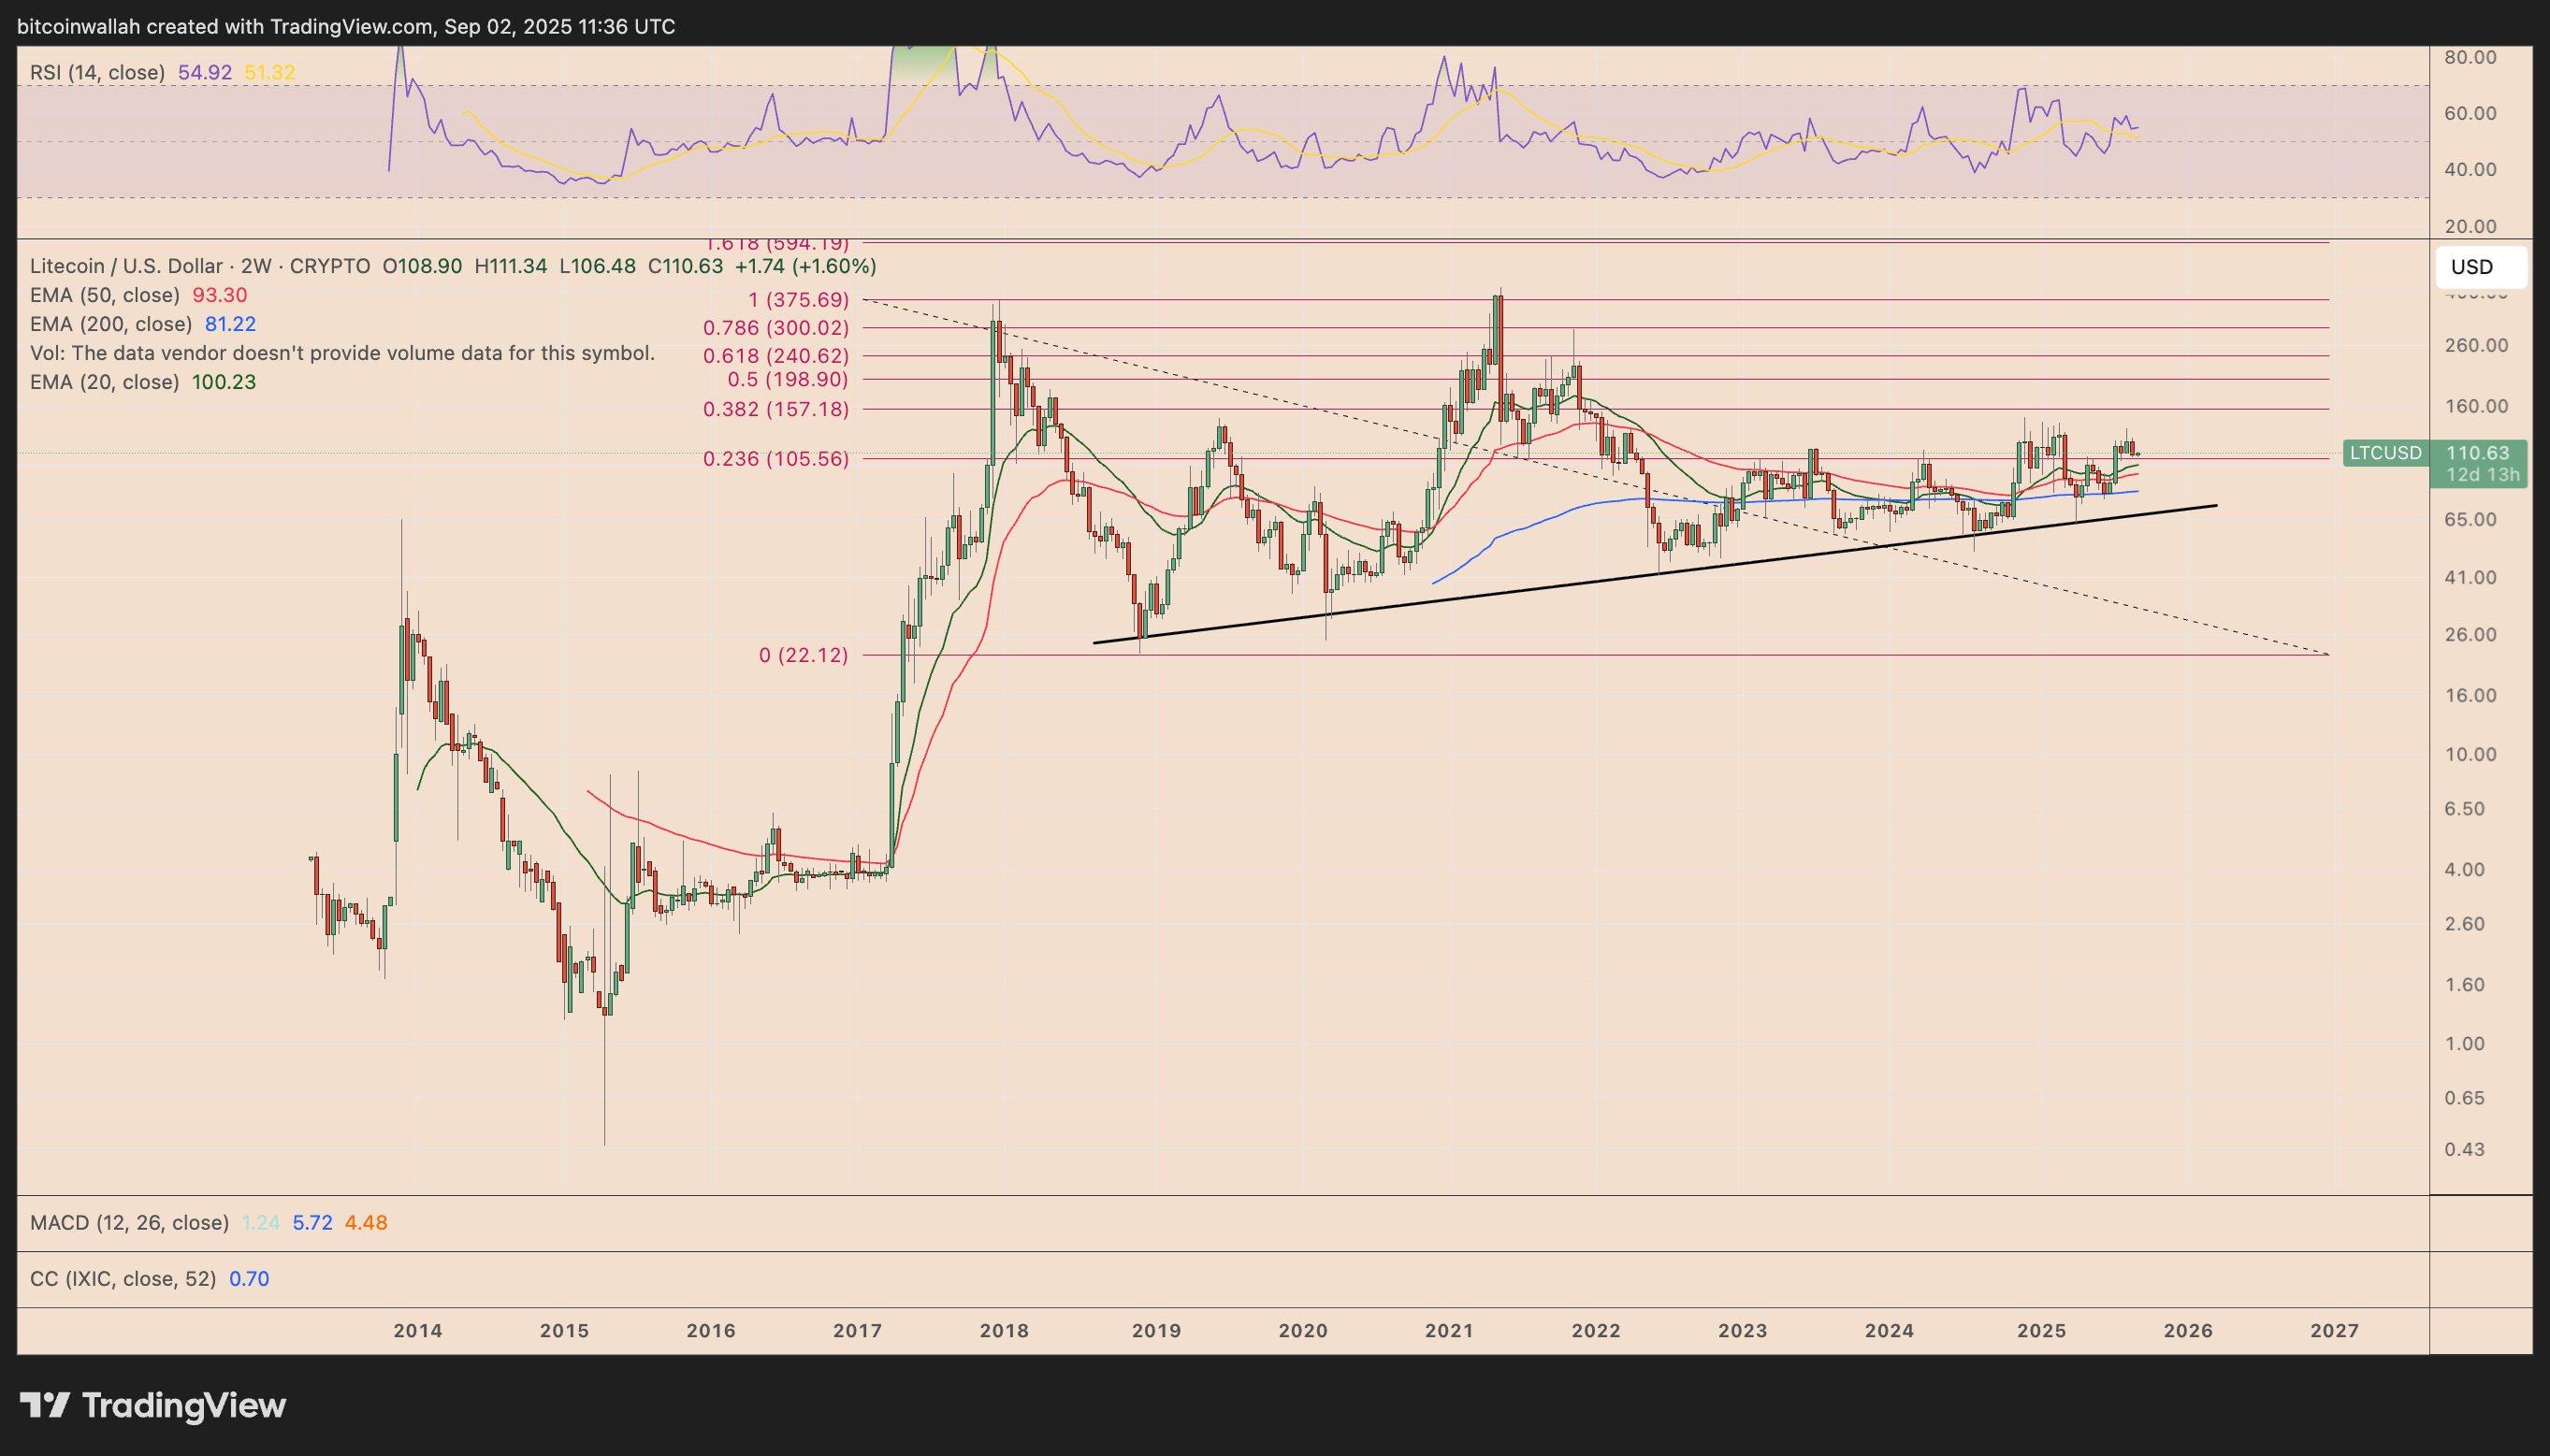This screenshot has height=1456, width=2550.
Task: Click the RSI (14, close) indicator label
Action: 97,72
